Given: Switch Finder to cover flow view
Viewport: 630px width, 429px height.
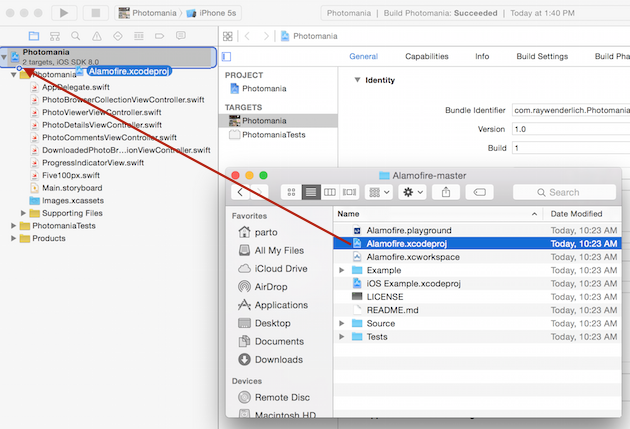Looking at the screenshot, I should click(349, 192).
